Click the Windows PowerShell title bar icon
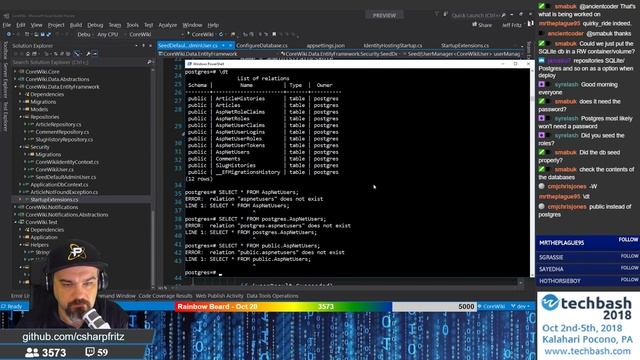The image size is (640, 360). pos(189,64)
